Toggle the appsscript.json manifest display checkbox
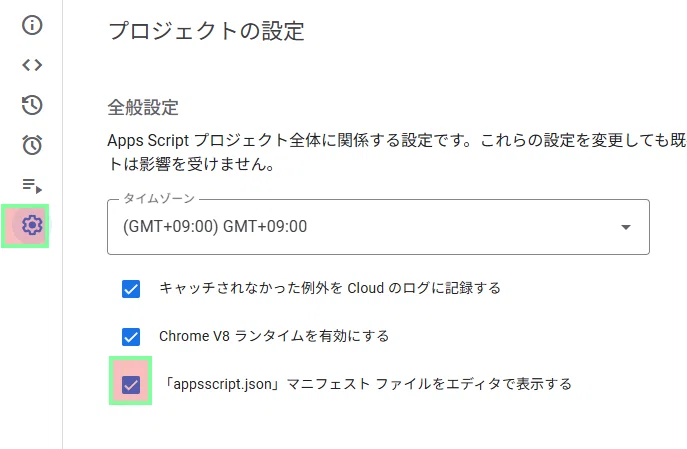The height and width of the screenshot is (449, 687). tap(131, 385)
